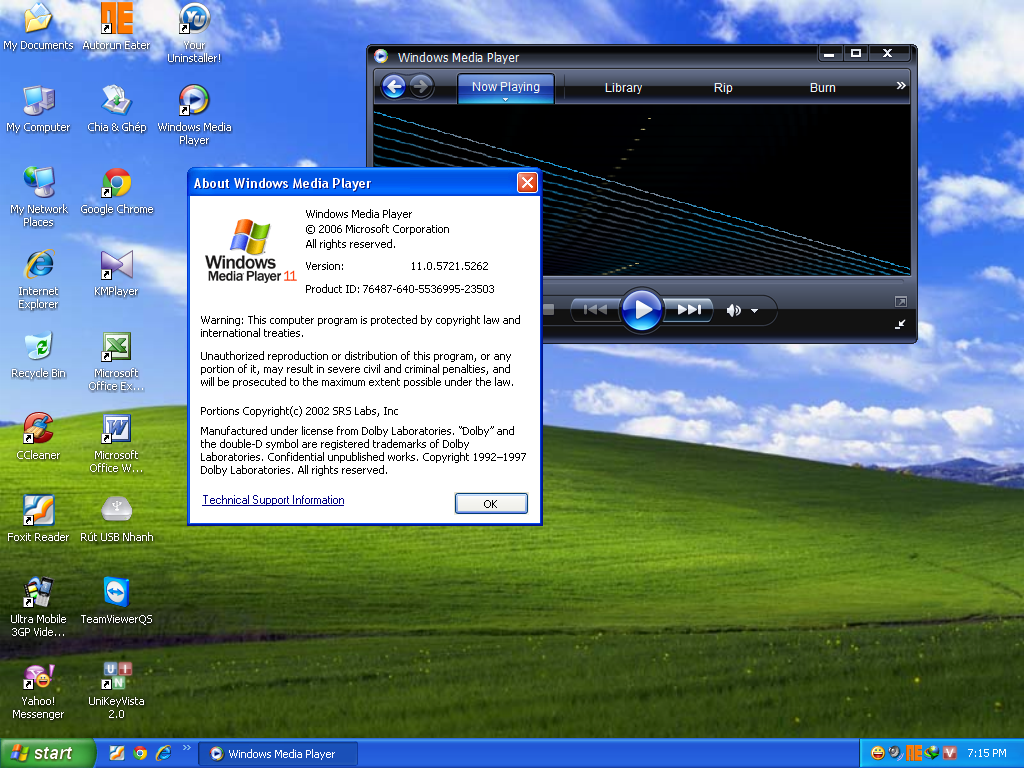Launch Chrome from the Quick Launch bar
1024x768 pixels.
[140, 753]
